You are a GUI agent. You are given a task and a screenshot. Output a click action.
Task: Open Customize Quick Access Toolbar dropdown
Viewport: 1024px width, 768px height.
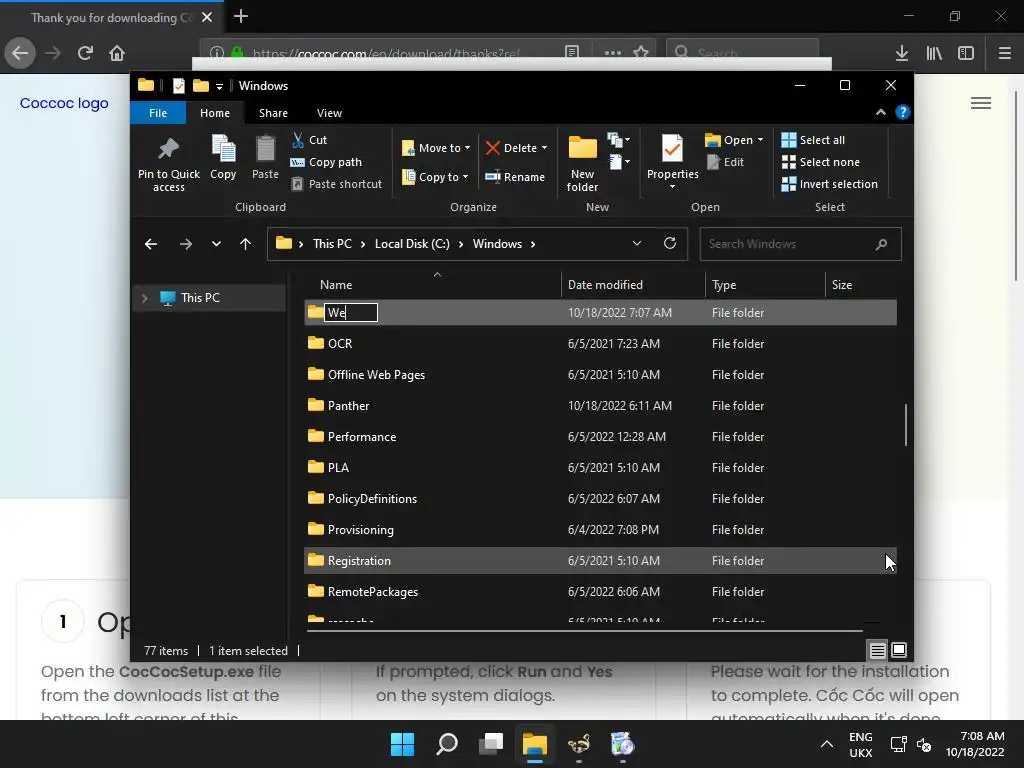[219, 86]
